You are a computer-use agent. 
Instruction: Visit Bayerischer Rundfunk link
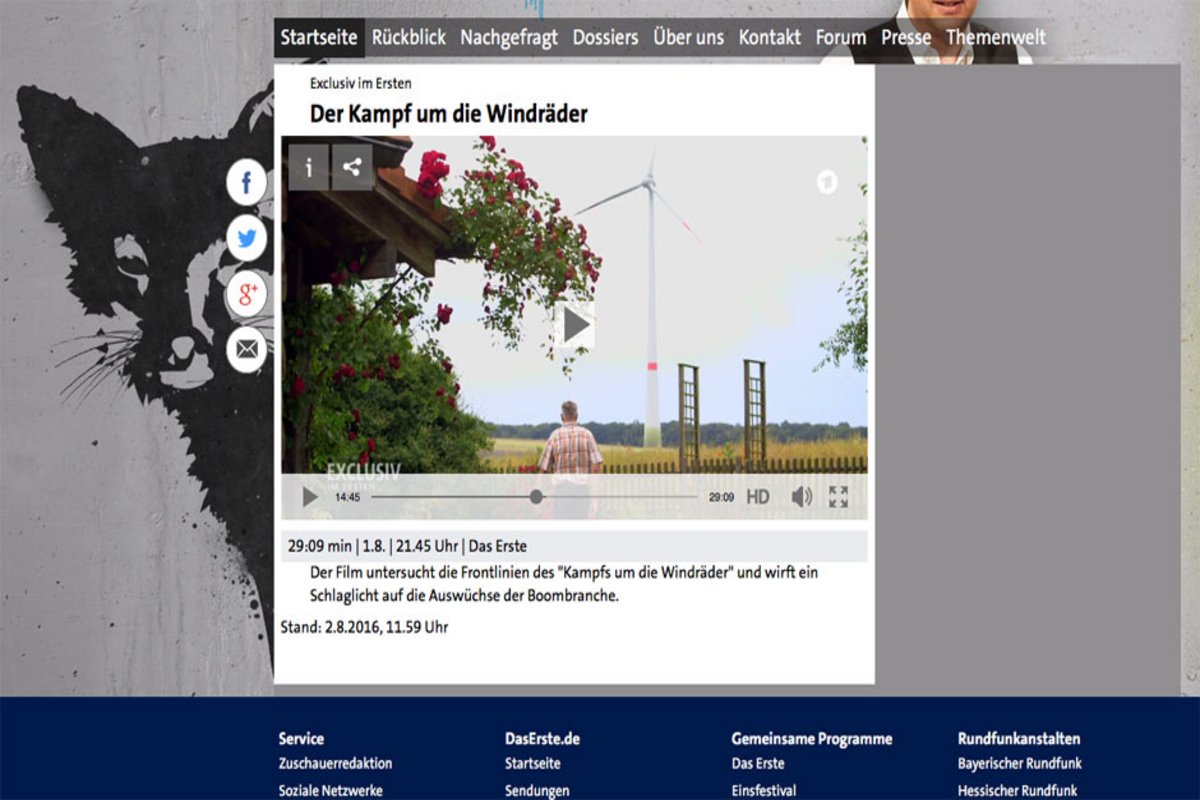[1019, 764]
